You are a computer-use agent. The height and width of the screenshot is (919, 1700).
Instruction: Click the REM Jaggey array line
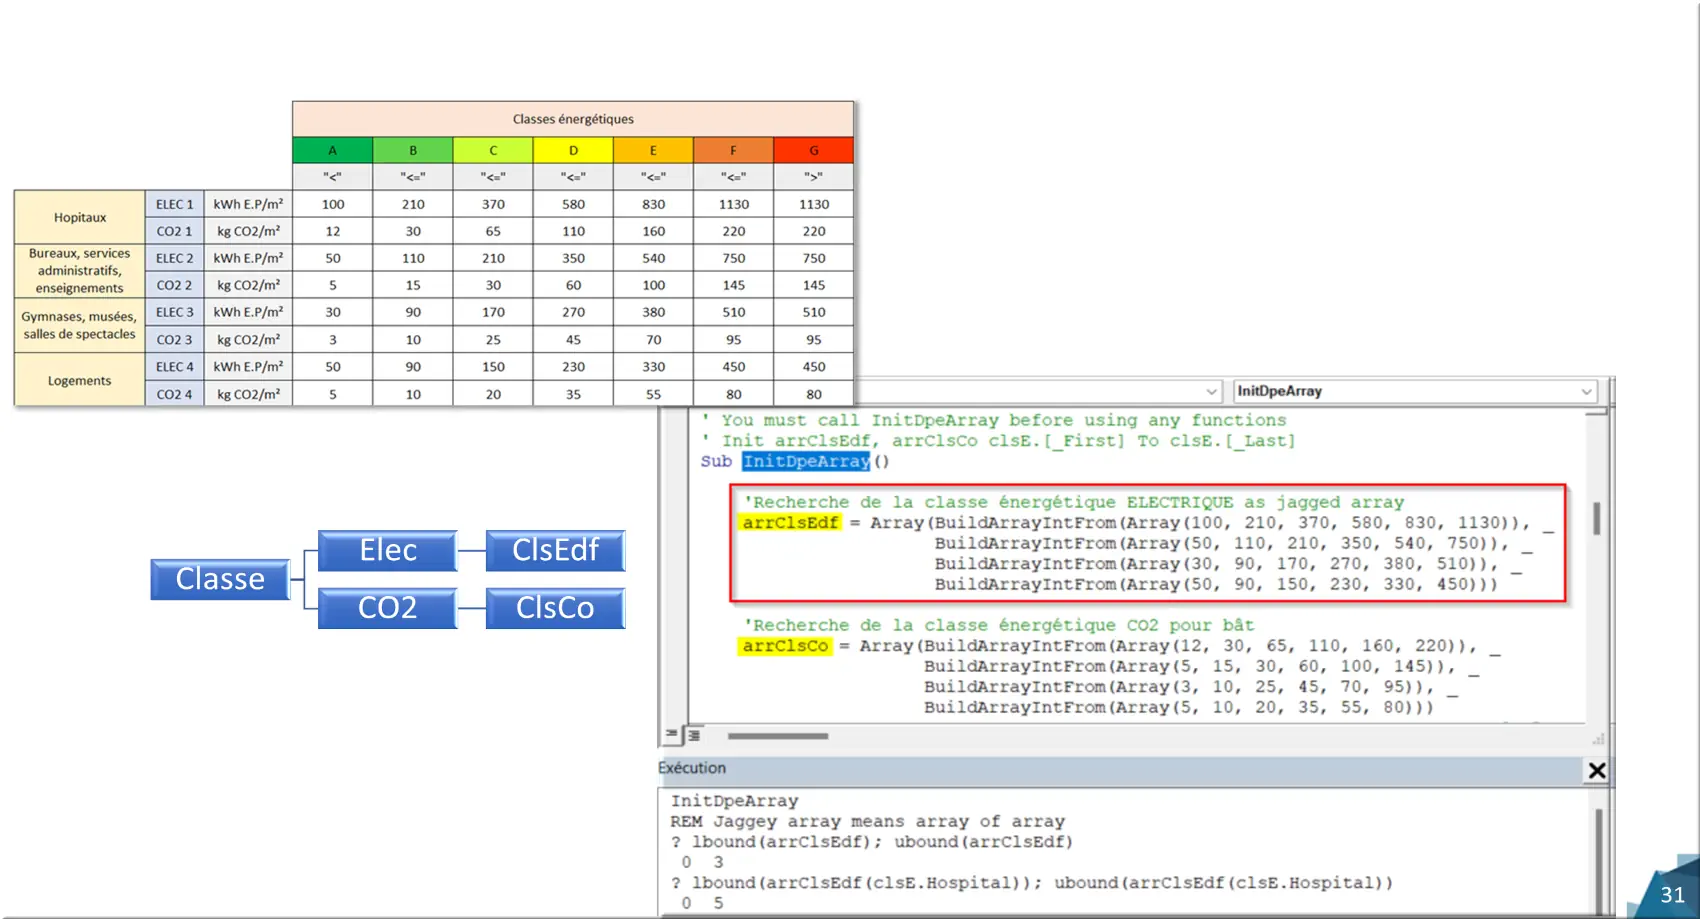click(x=867, y=821)
